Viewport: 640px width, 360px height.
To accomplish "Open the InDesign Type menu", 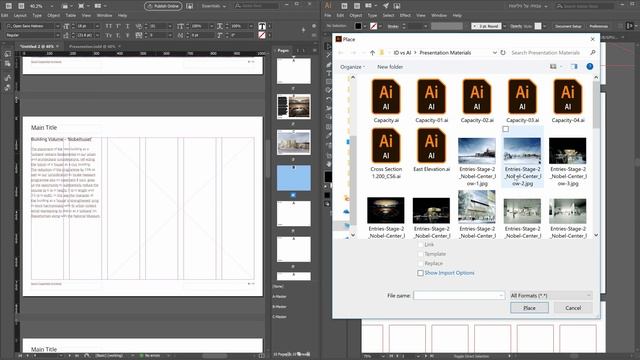I will point(37,16).
